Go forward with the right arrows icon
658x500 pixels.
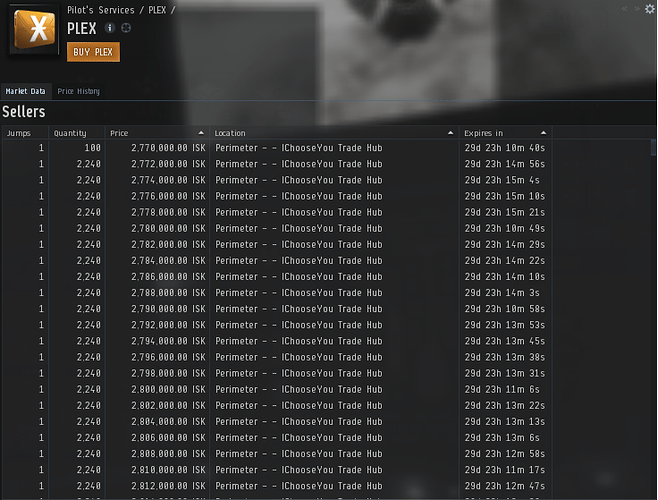[637, 9]
